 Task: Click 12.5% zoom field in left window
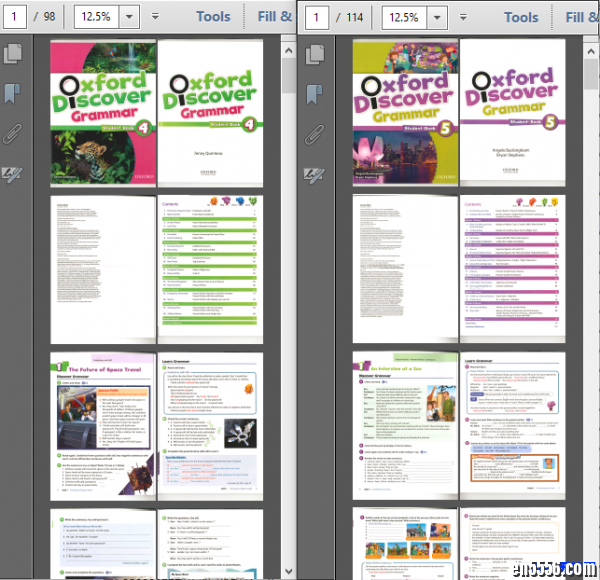point(96,17)
